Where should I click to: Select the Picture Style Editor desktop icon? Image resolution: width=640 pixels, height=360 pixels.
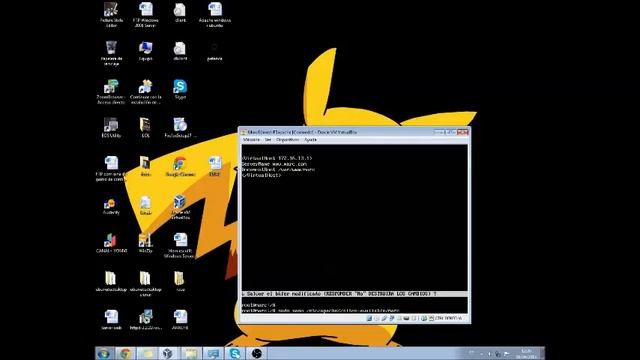point(111,15)
